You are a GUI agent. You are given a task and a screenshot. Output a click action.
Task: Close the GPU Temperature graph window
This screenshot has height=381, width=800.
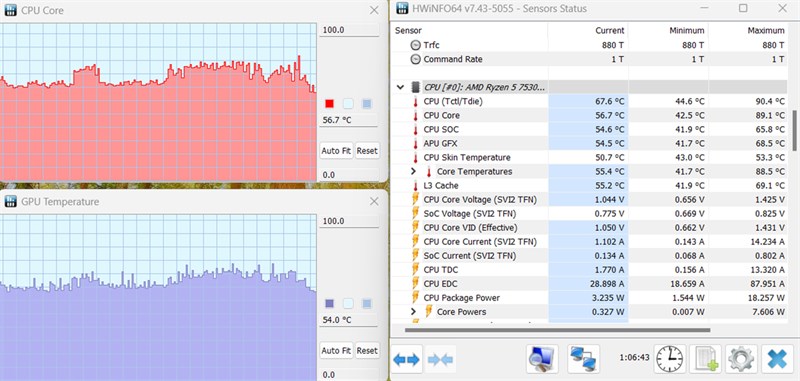coord(374,201)
